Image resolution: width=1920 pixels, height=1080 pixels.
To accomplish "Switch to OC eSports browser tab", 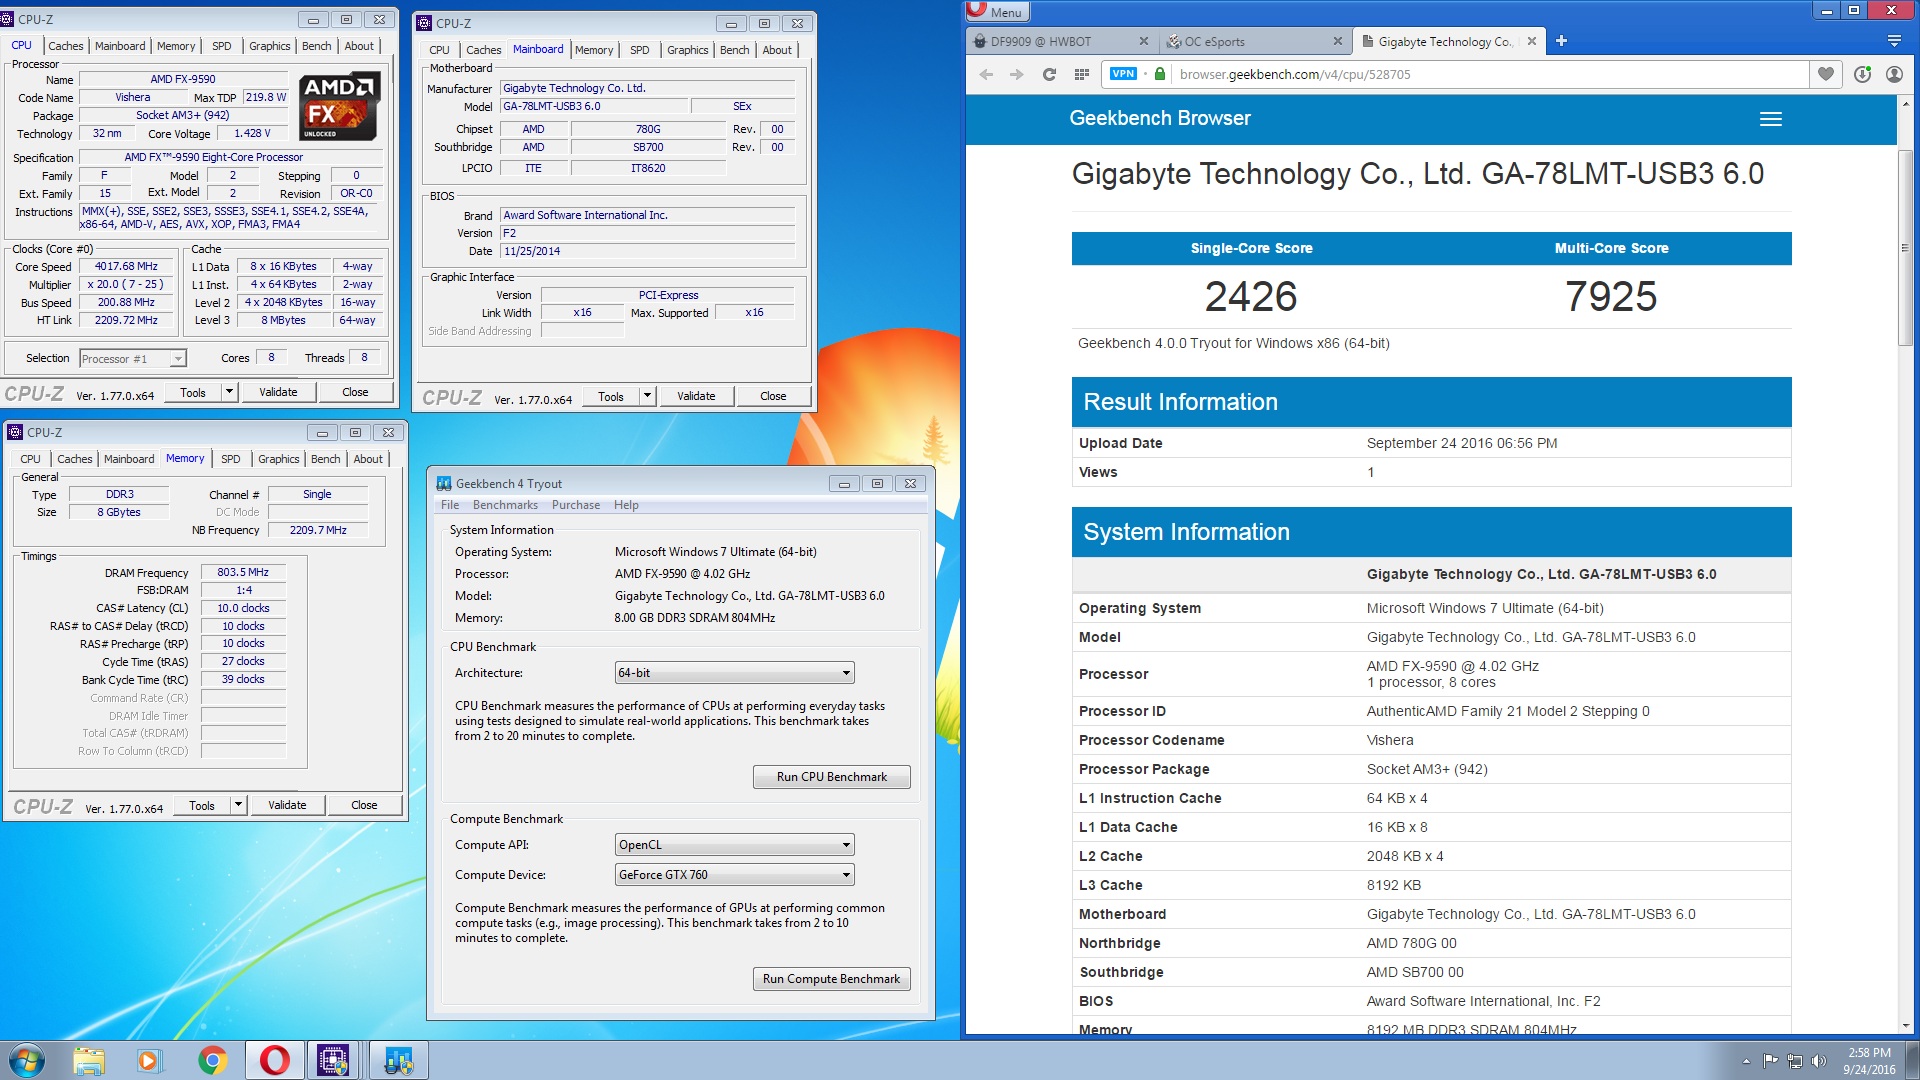I will coord(1257,41).
